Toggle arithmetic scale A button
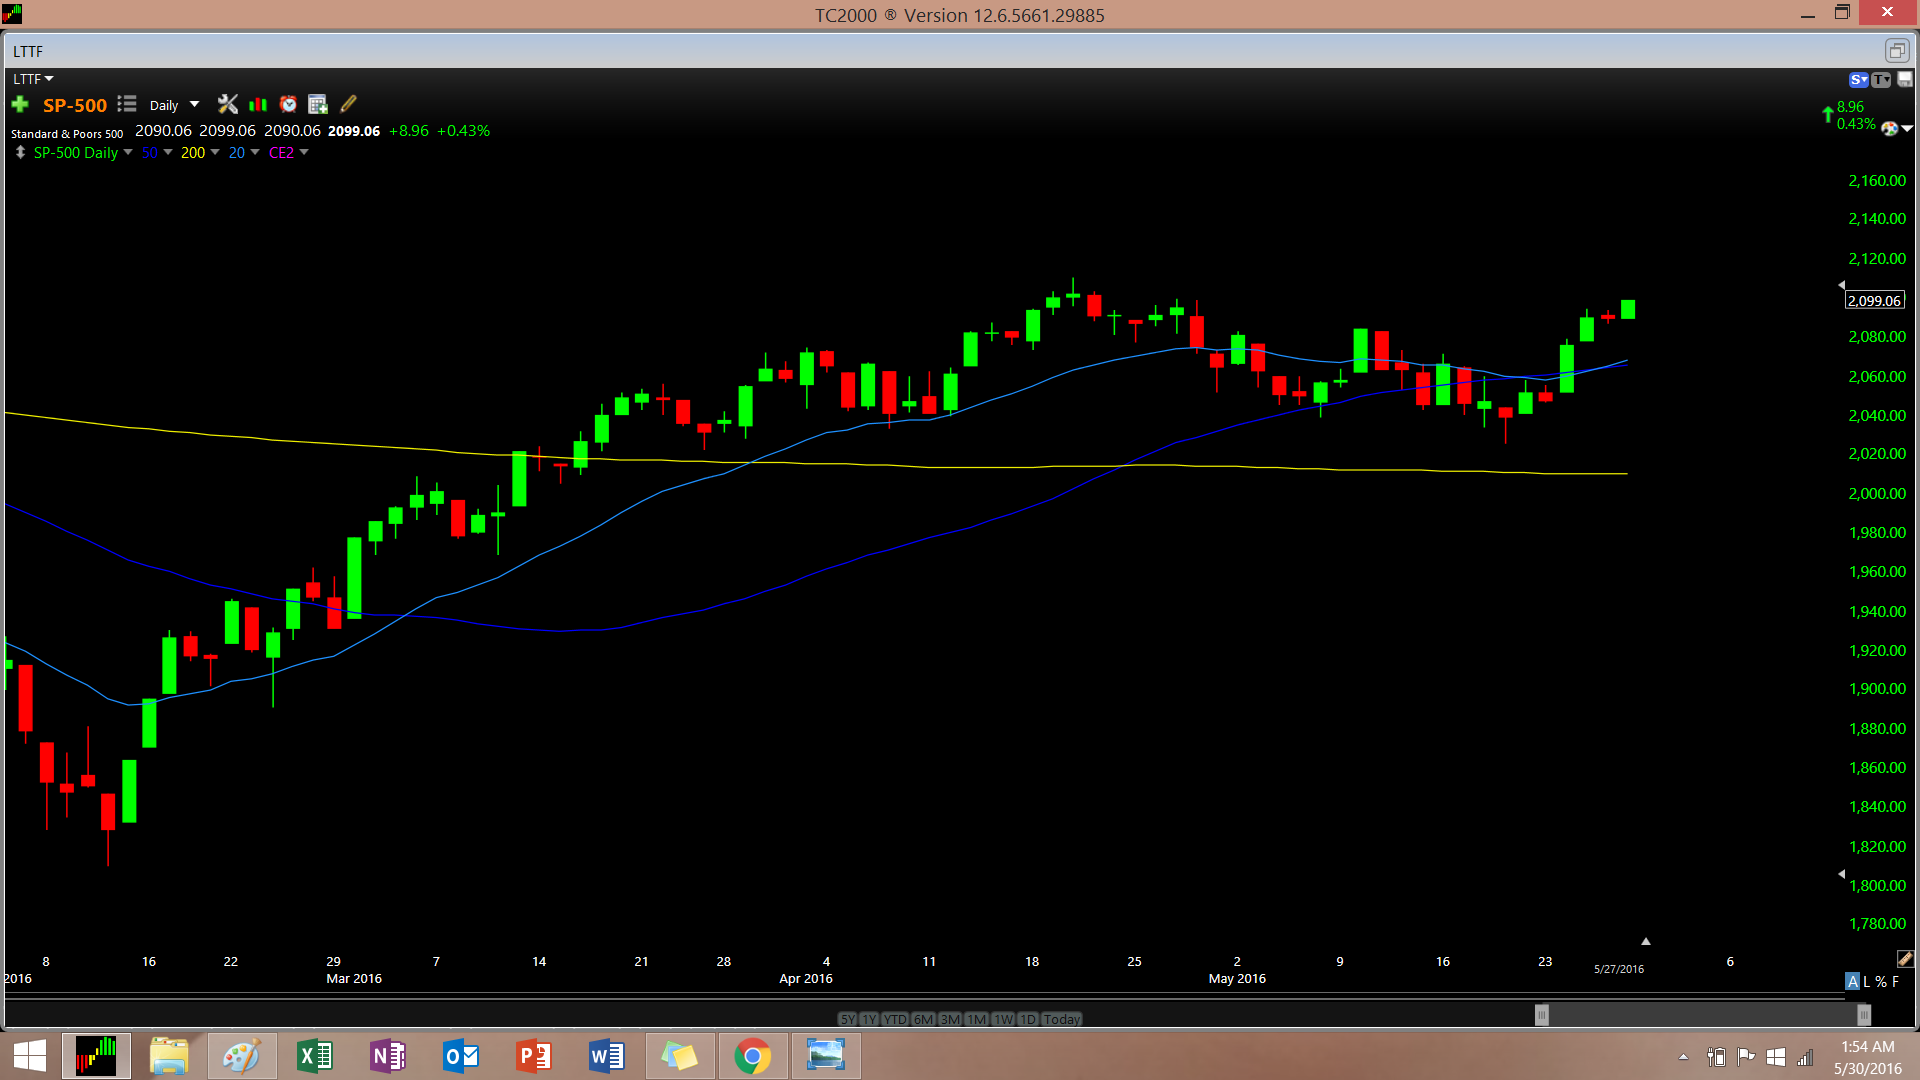This screenshot has height=1080, width=1920. tap(1853, 982)
